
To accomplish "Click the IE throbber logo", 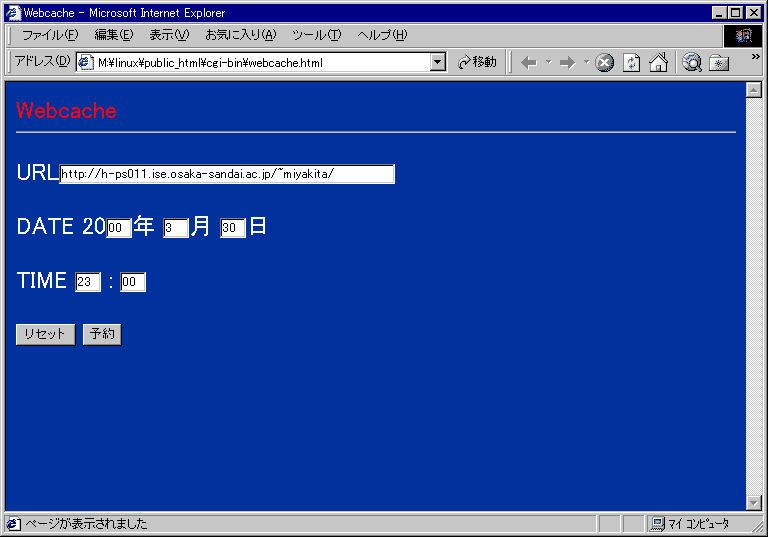I will (743, 35).
